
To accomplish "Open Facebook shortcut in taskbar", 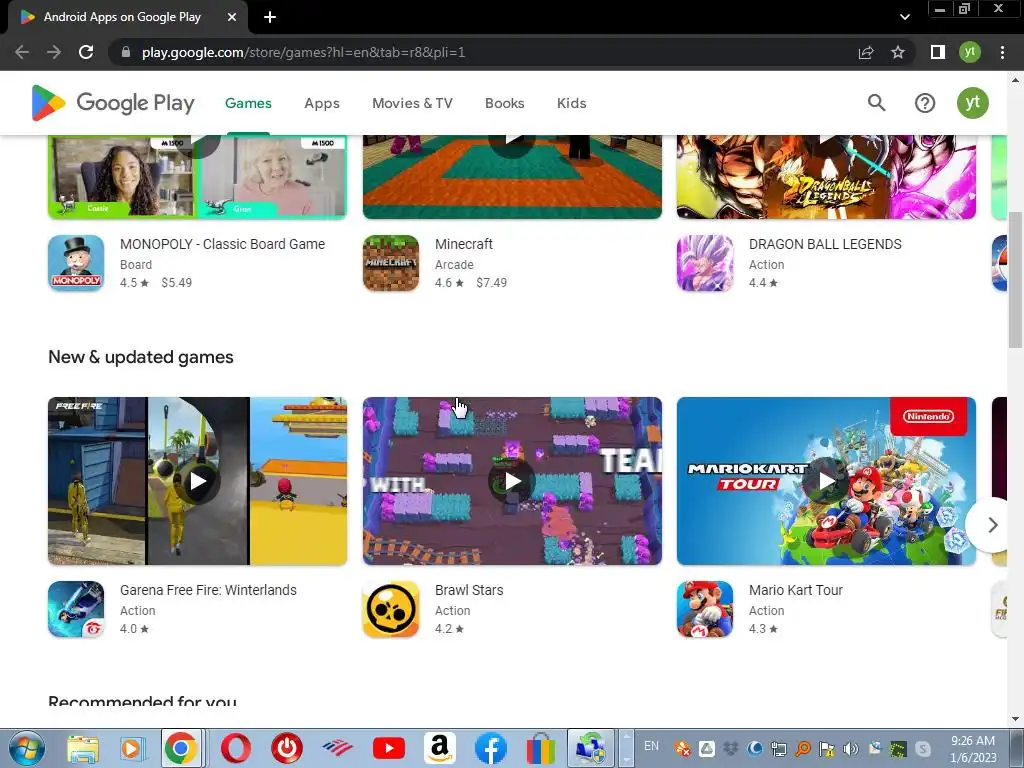I will [490, 748].
